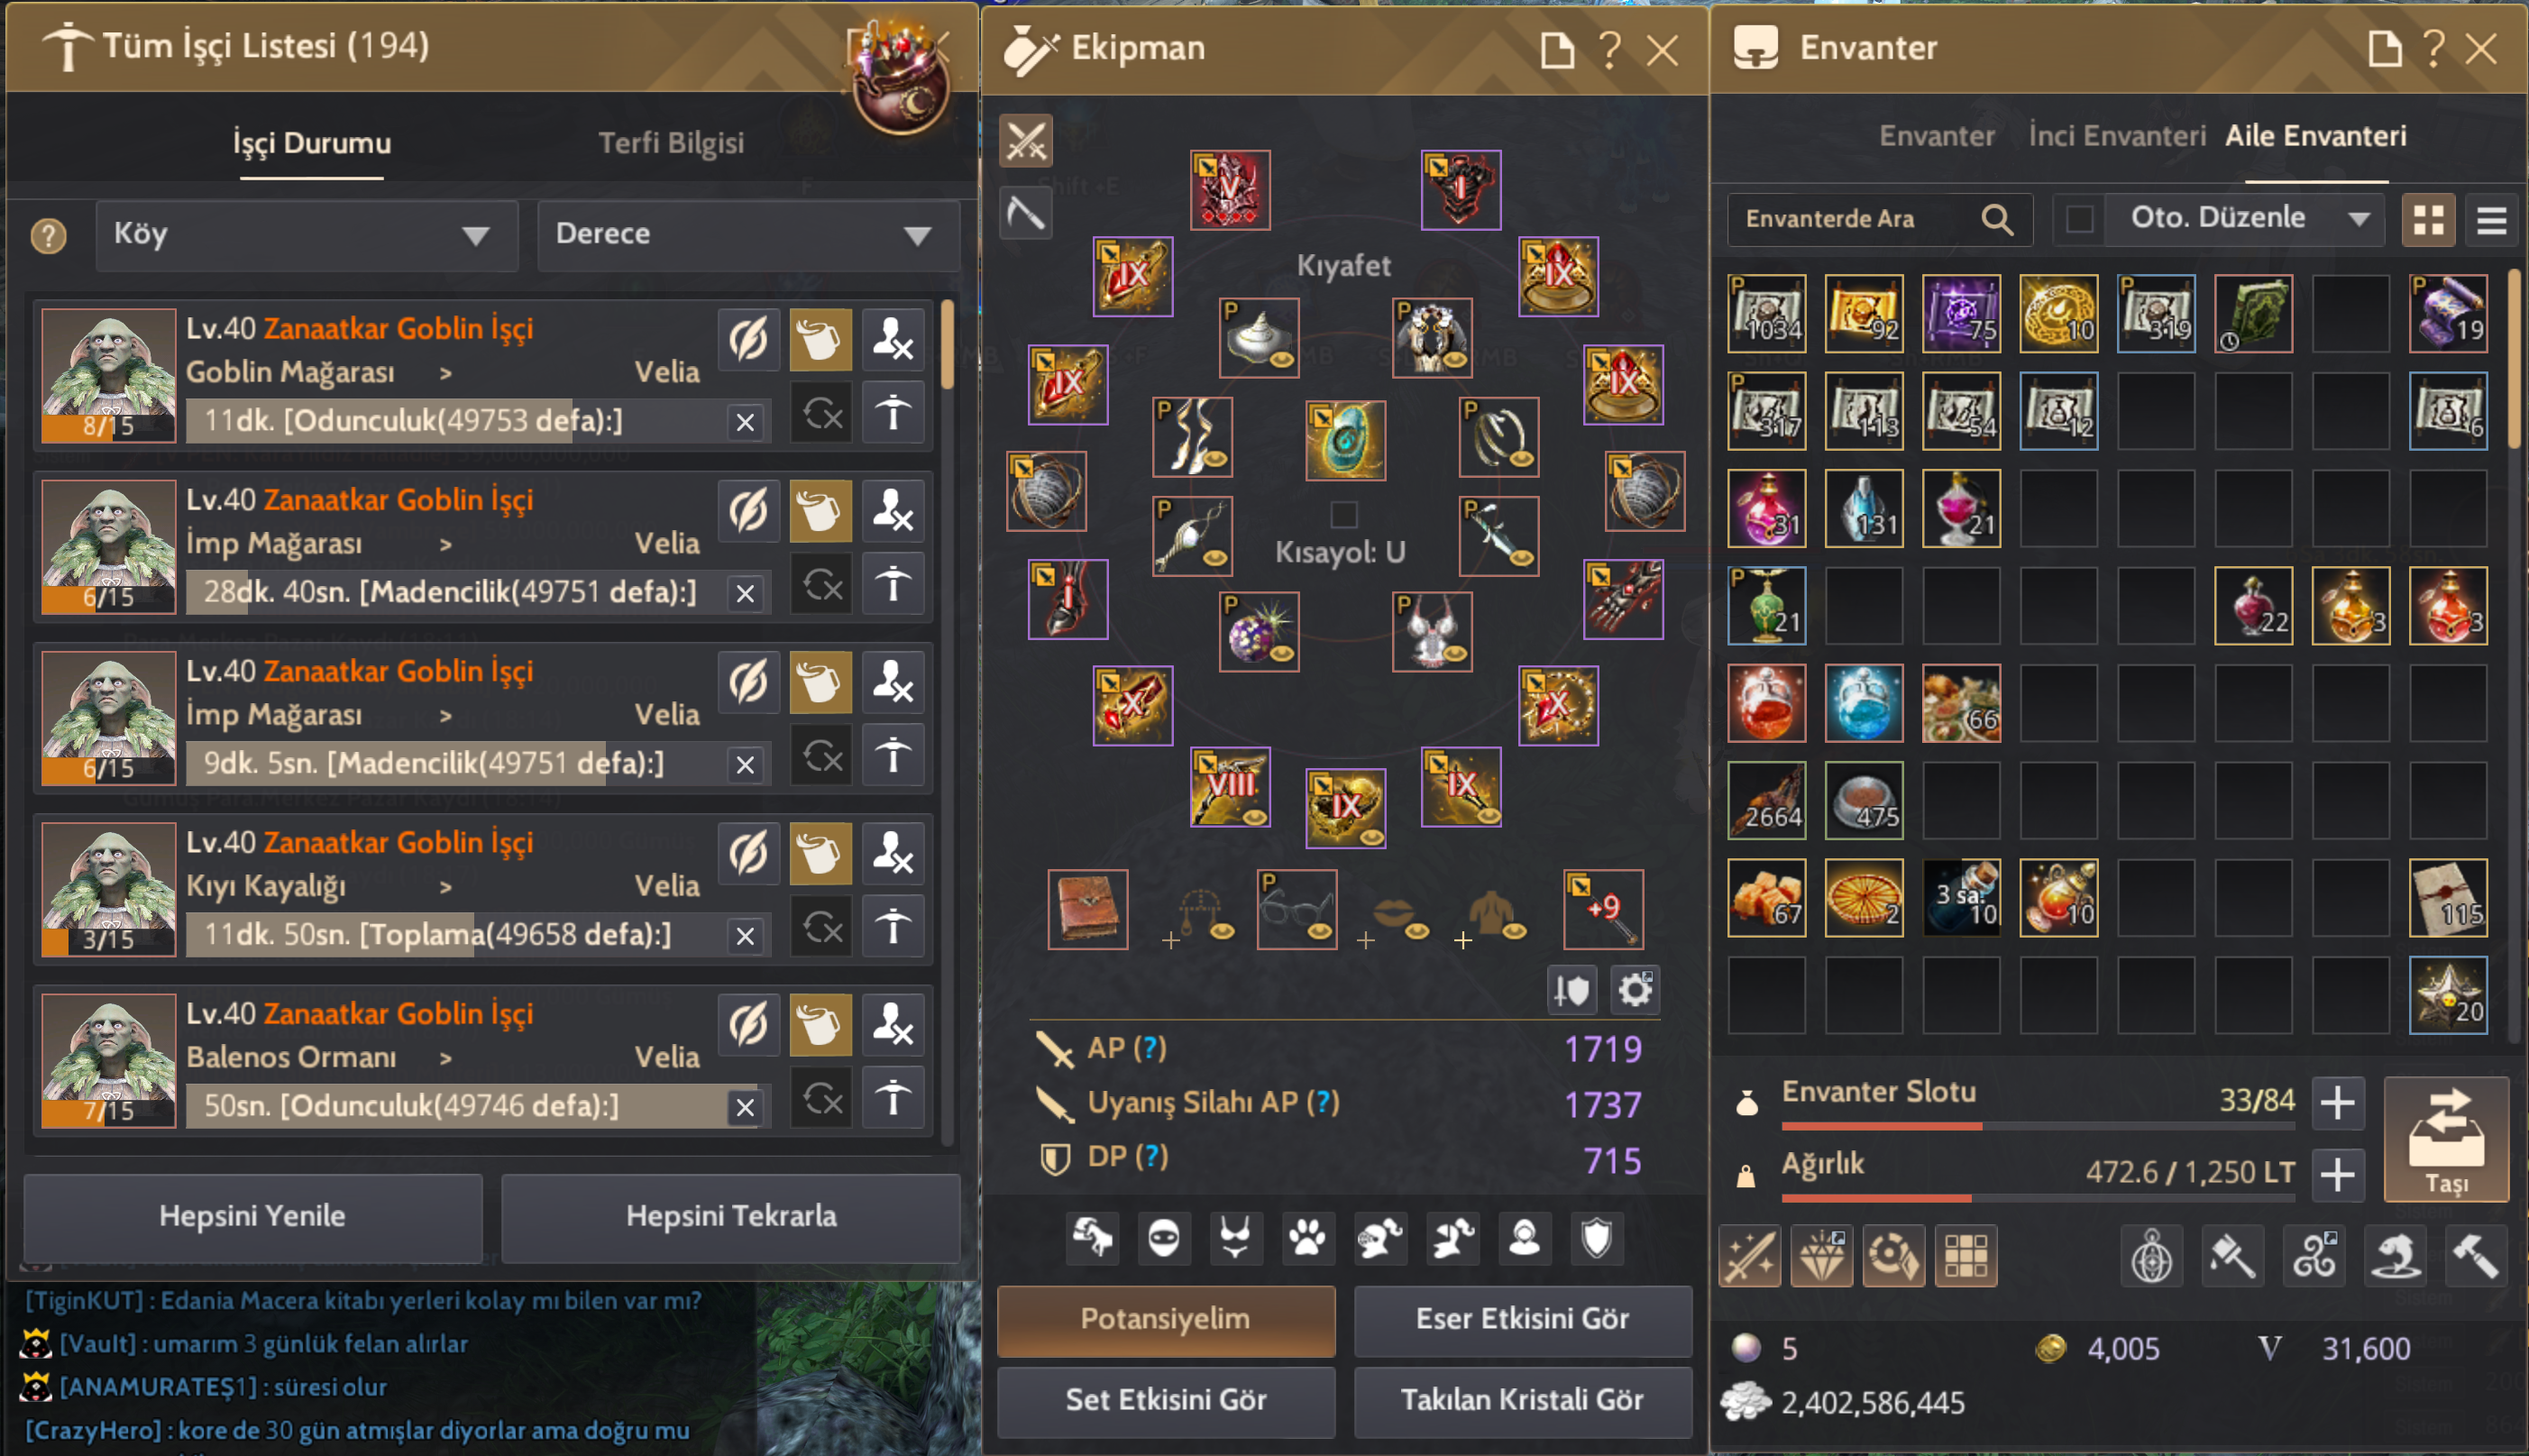This screenshot has height=1456, width=2529.
Task: Fire the first İmp Mağarası worker
Action: (892, 511)
